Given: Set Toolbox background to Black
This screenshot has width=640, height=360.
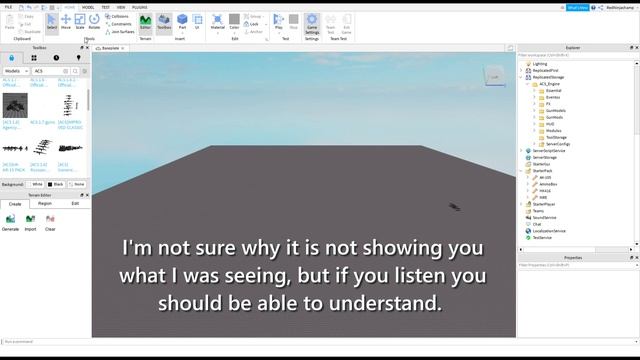Looking at the screenshot, I should click(56, 184).
